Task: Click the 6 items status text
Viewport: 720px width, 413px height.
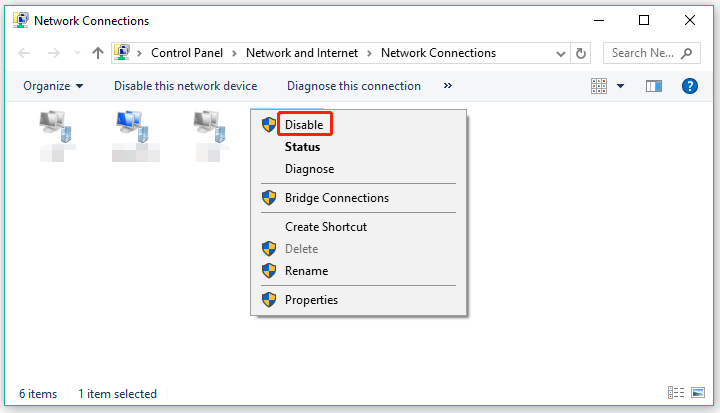Action: [x=38, y=394]
